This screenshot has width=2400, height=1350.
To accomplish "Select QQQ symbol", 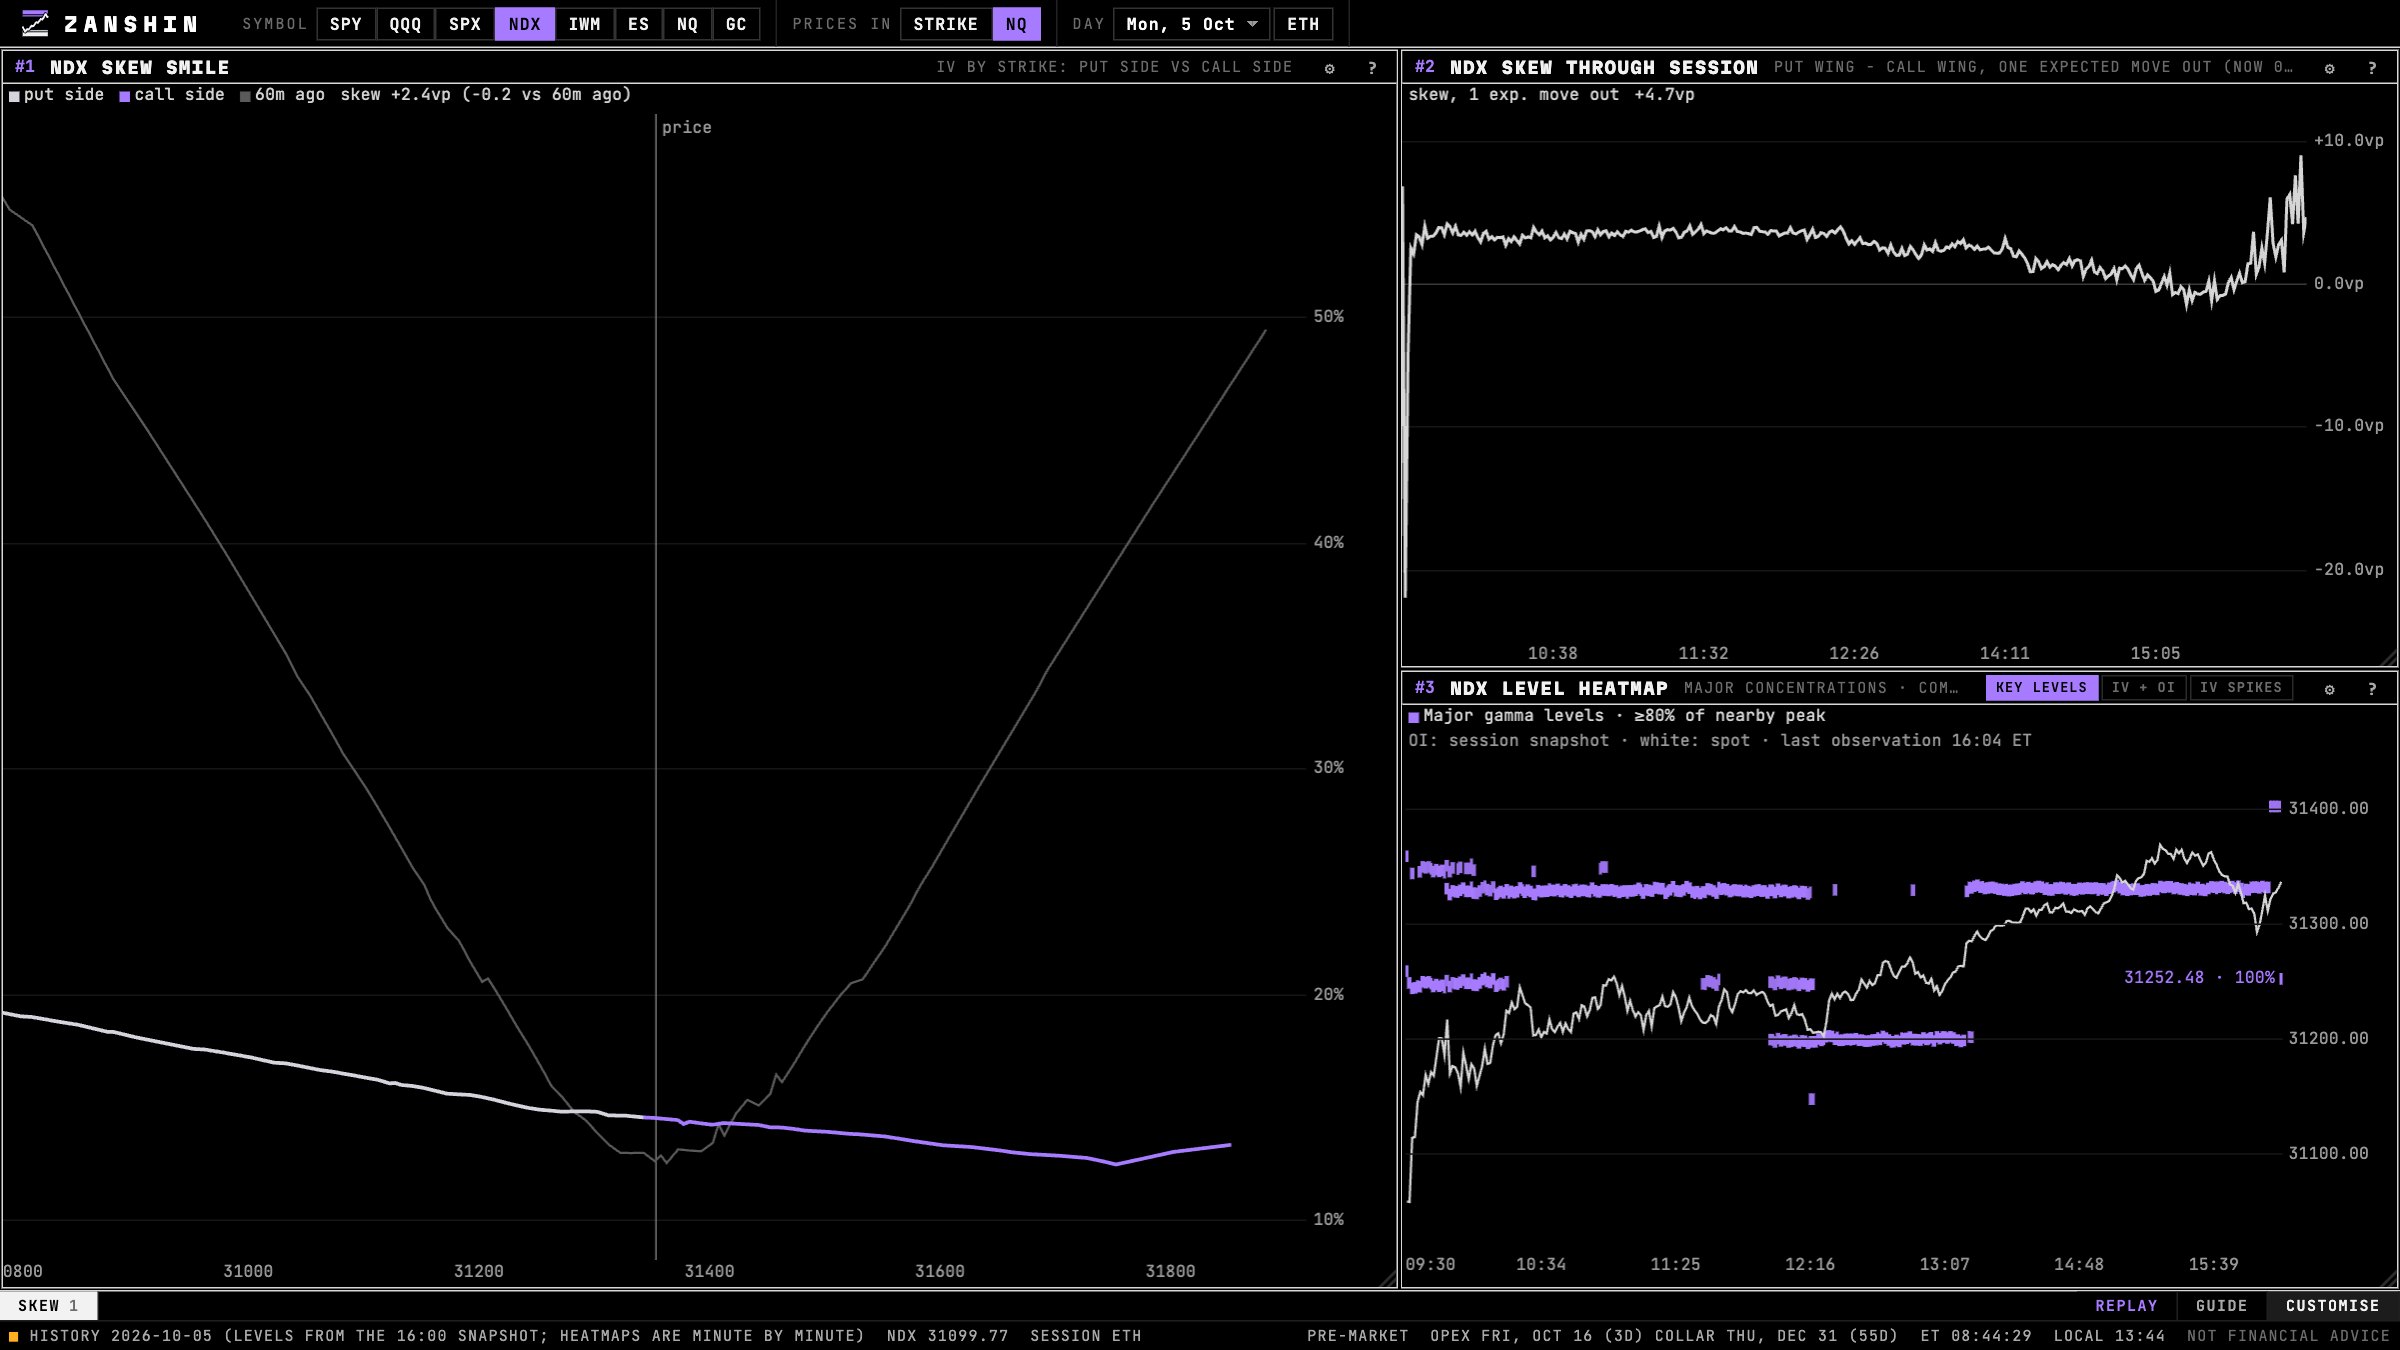I will [405, 24].
